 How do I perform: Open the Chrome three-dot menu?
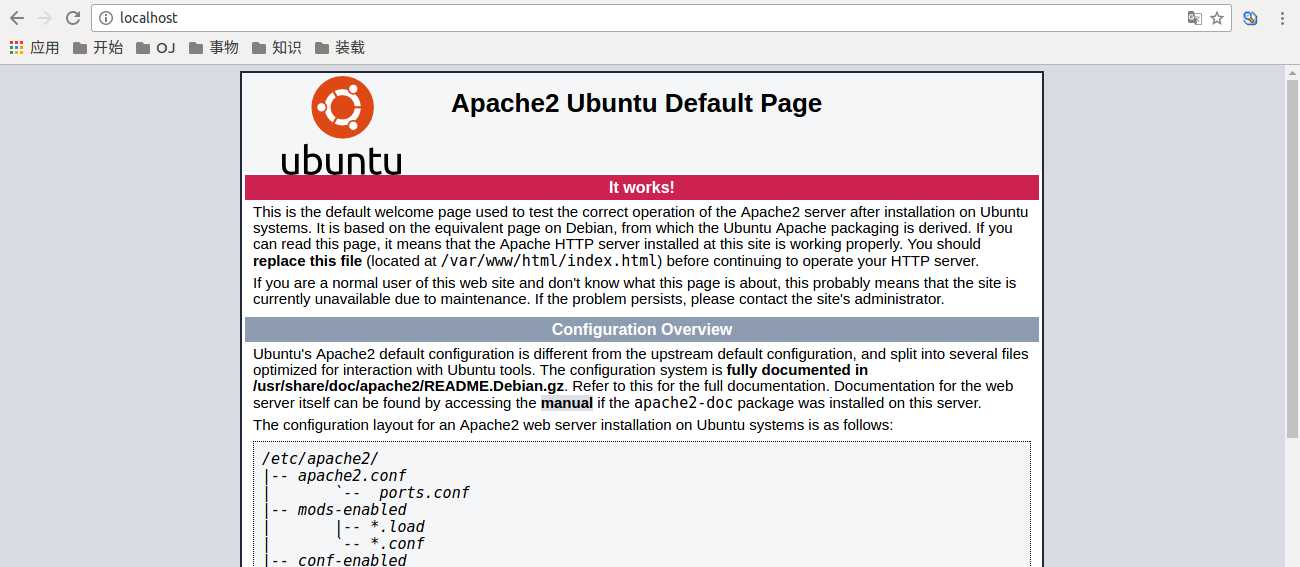1282,18
